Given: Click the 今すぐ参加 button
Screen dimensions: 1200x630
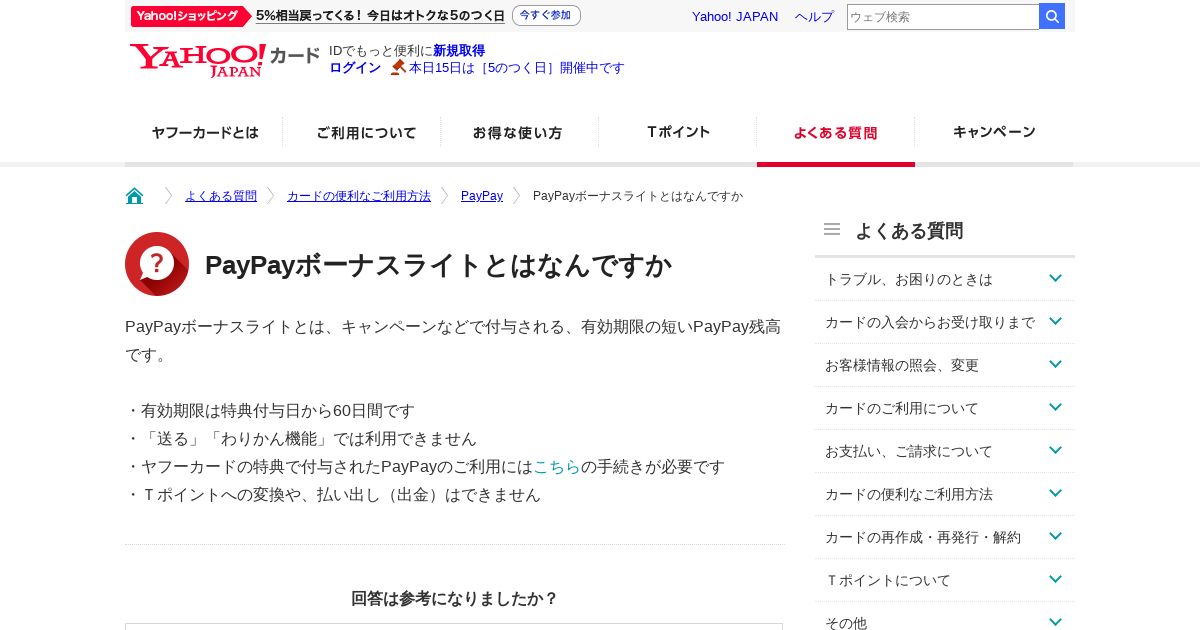Looking at the screenshot, I should point(546,16).
